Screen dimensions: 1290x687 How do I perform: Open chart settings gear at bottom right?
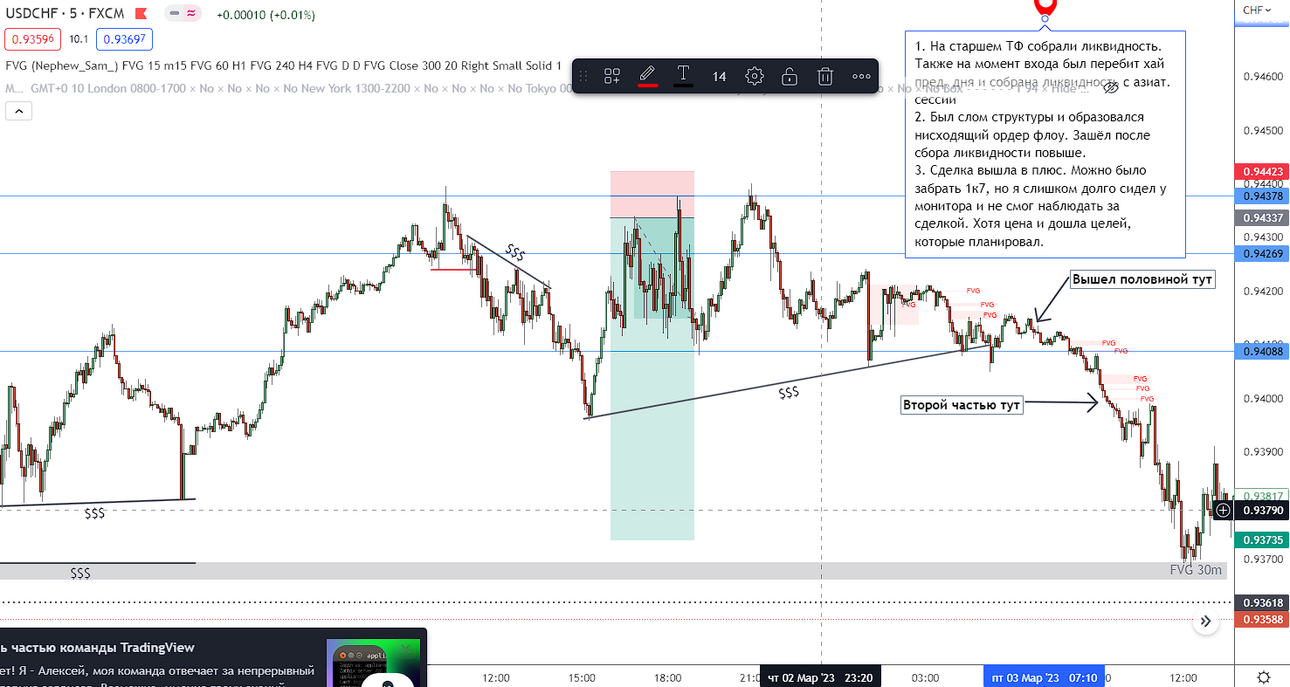[x=1264, y=677]
